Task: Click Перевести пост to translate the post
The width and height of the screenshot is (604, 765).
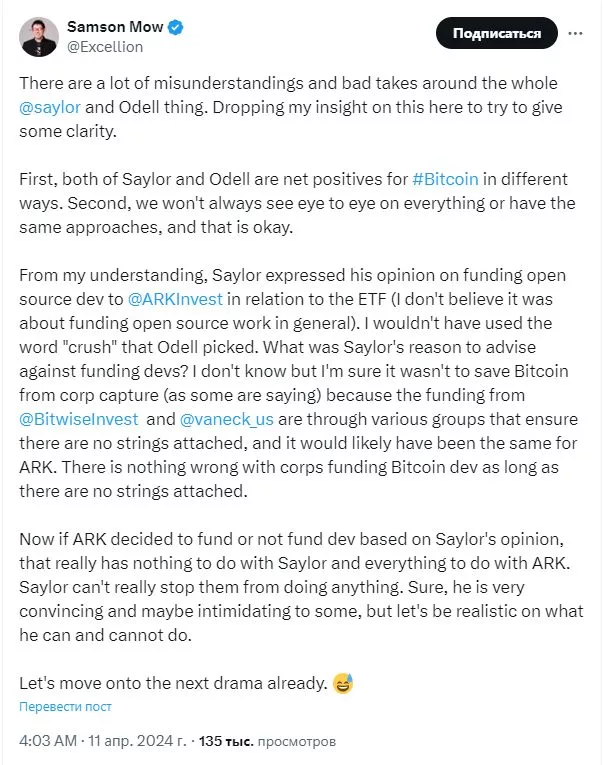Action: (65, 706)
